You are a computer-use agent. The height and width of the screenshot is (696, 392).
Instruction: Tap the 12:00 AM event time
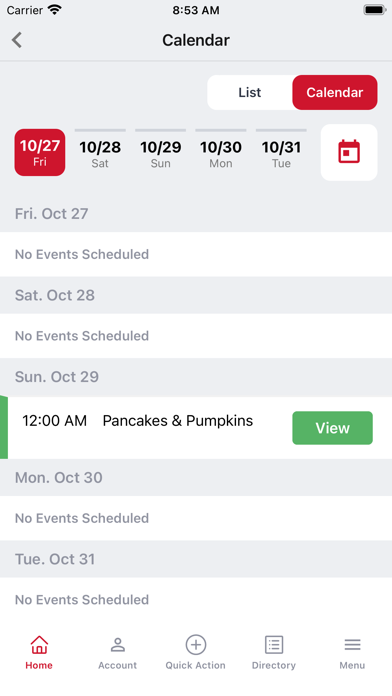click(x=55, y=421)
